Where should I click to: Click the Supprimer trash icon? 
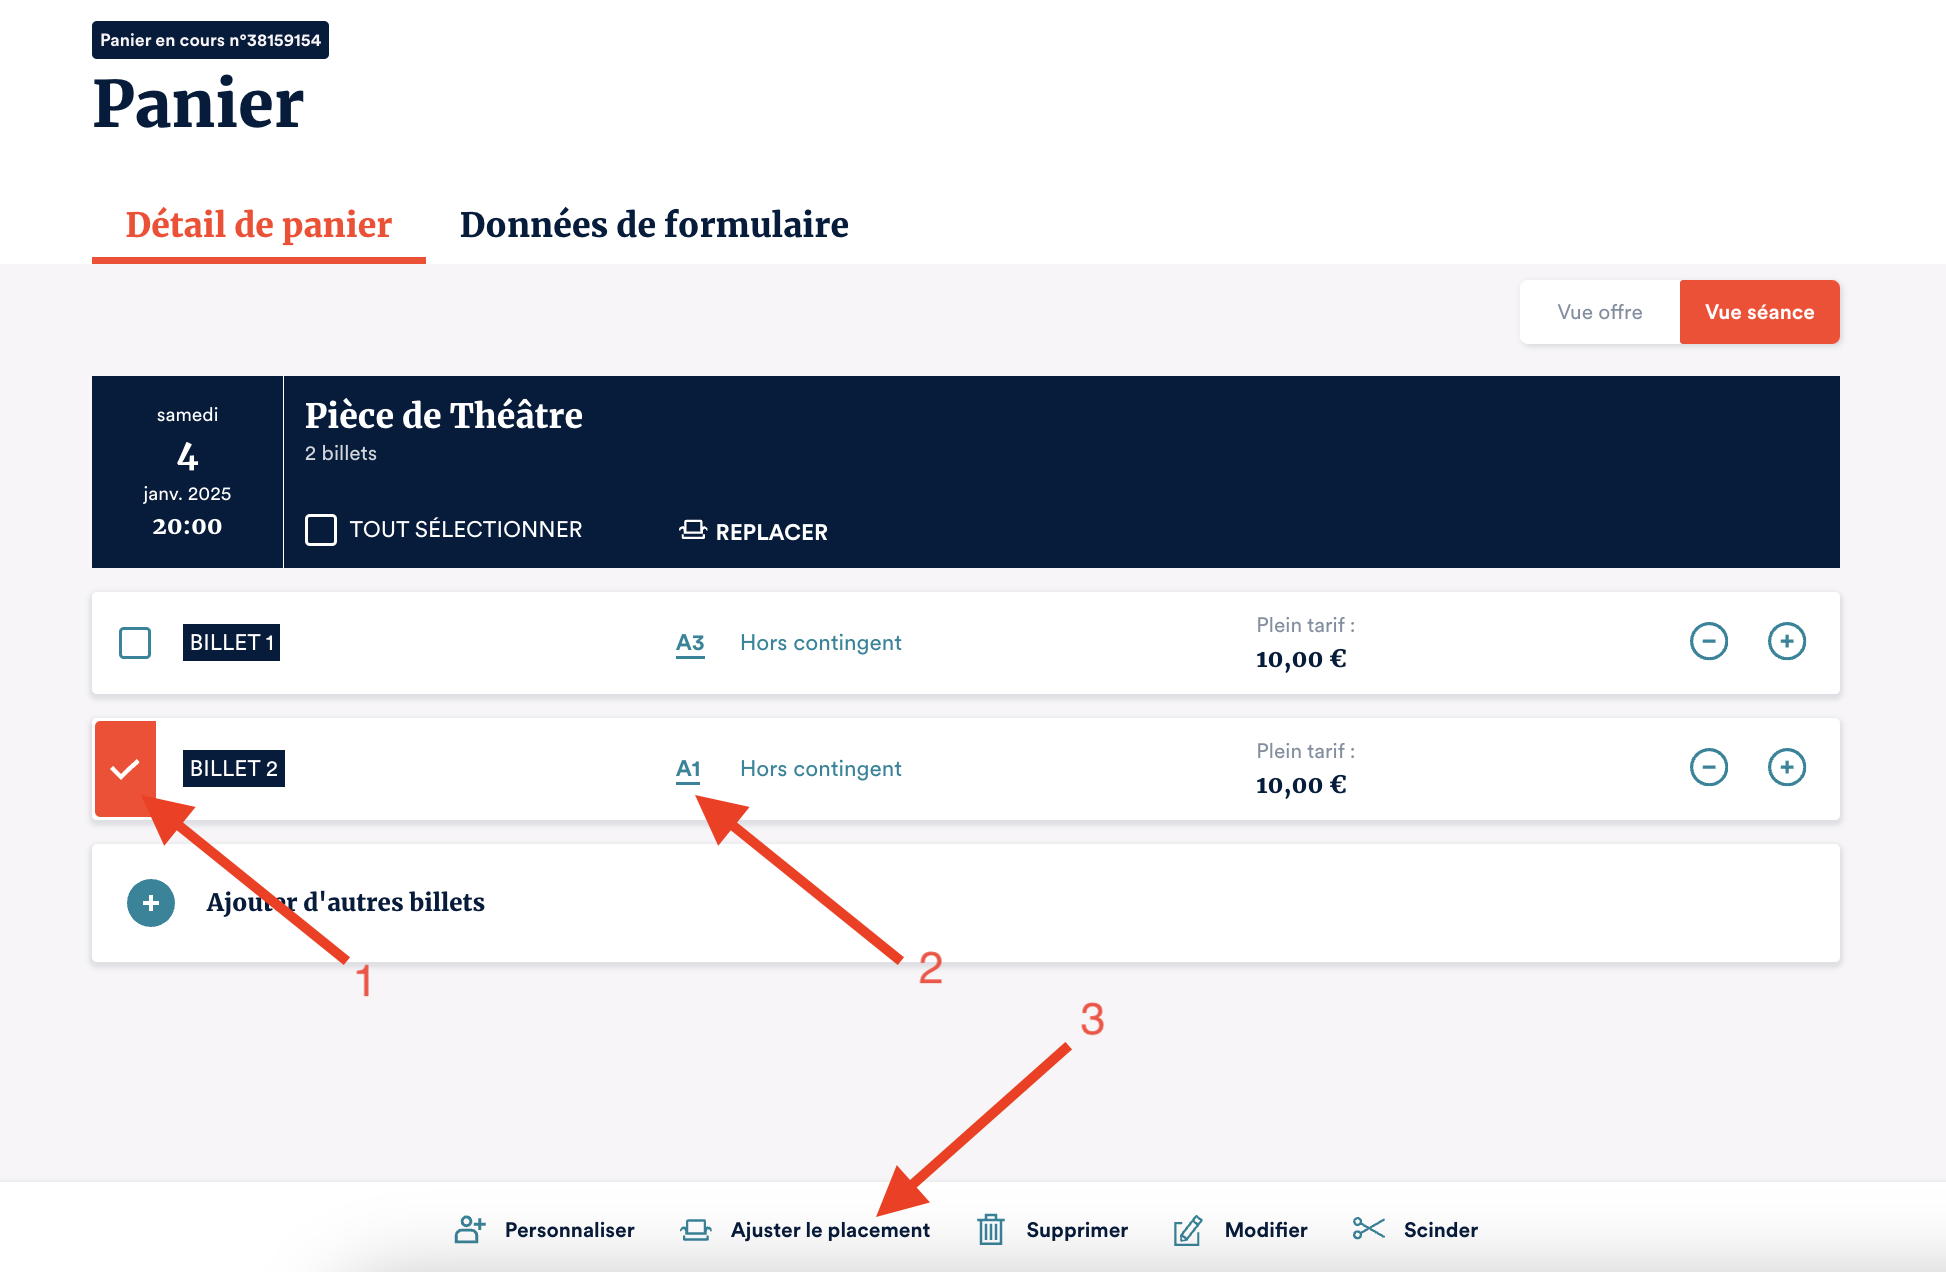(990, 1229)
